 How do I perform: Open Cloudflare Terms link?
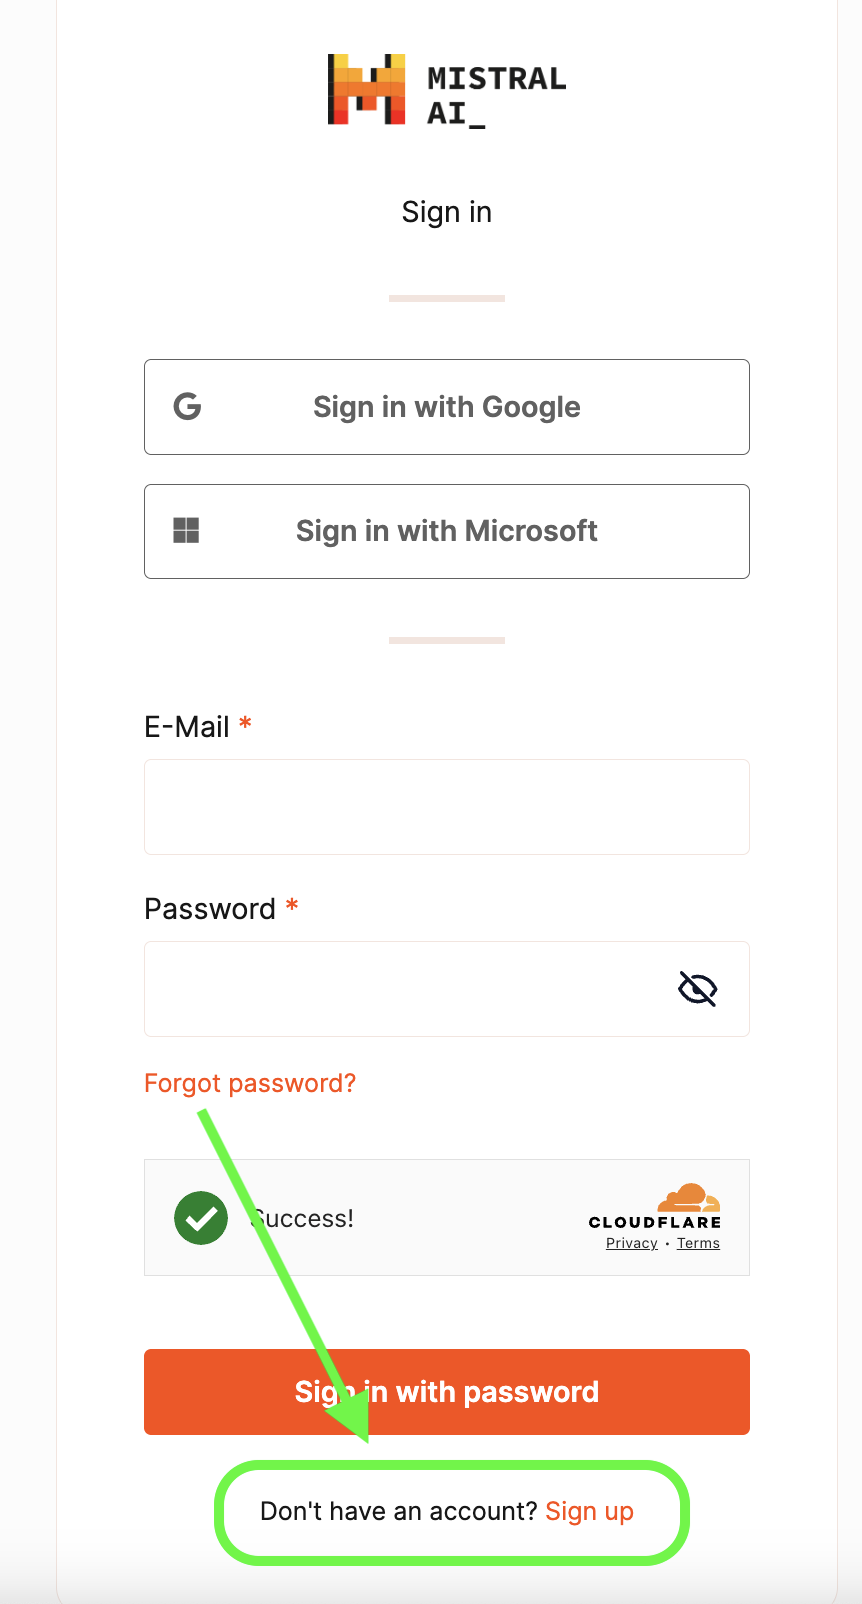(x=698, y=1243)
